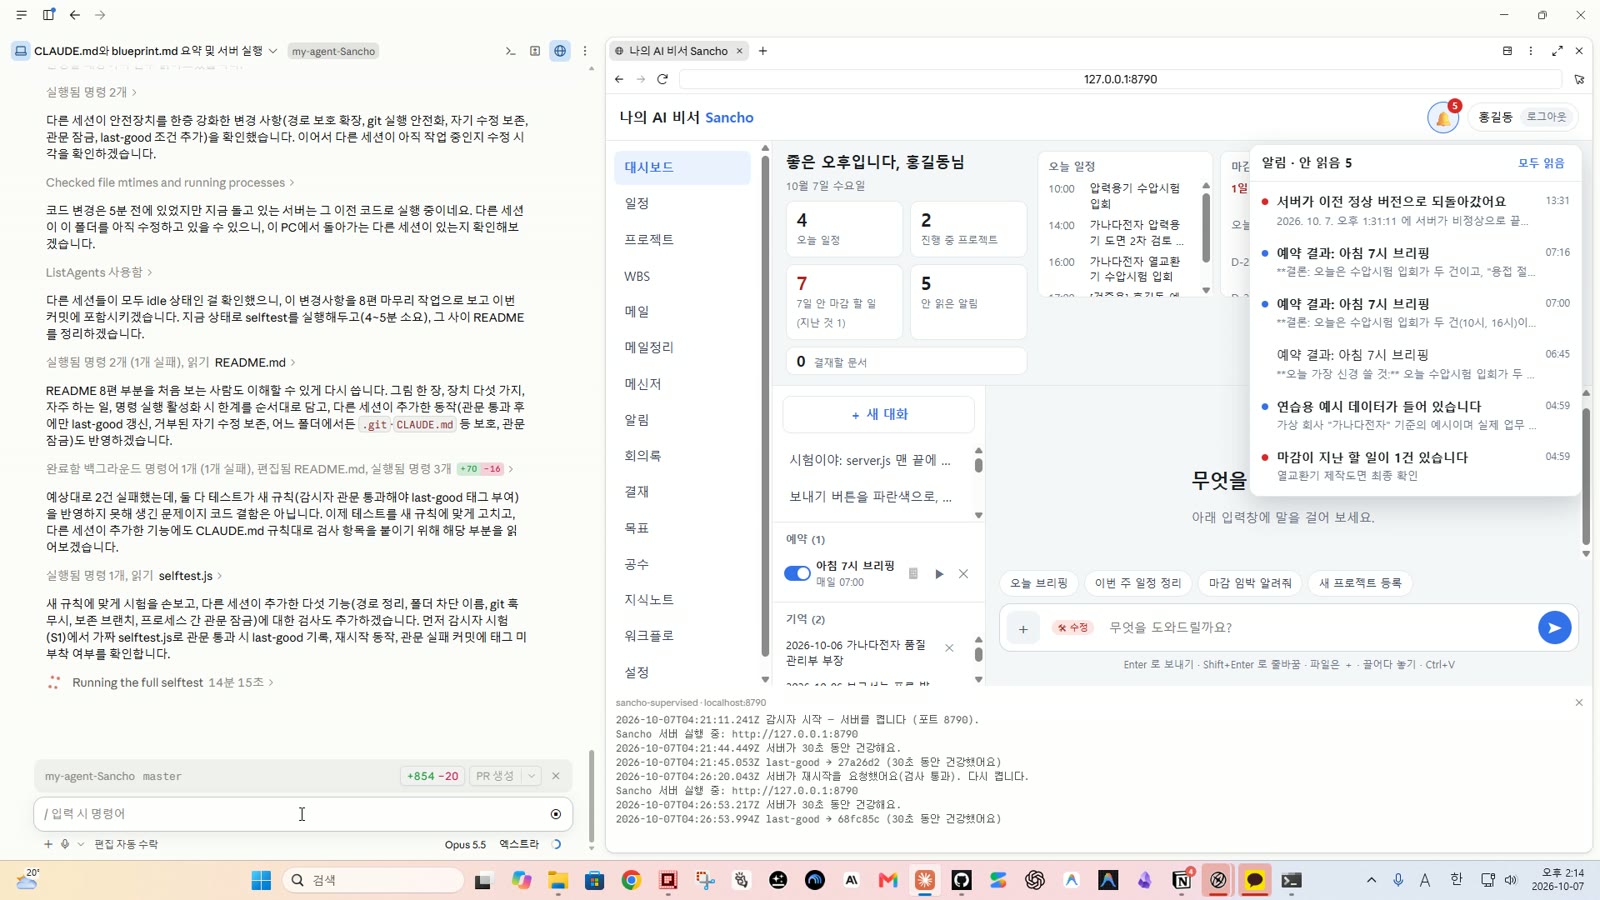Open the PR 생성 dropdown arrow
This screenshot has width=1600, height=900.
coord(531,776)
